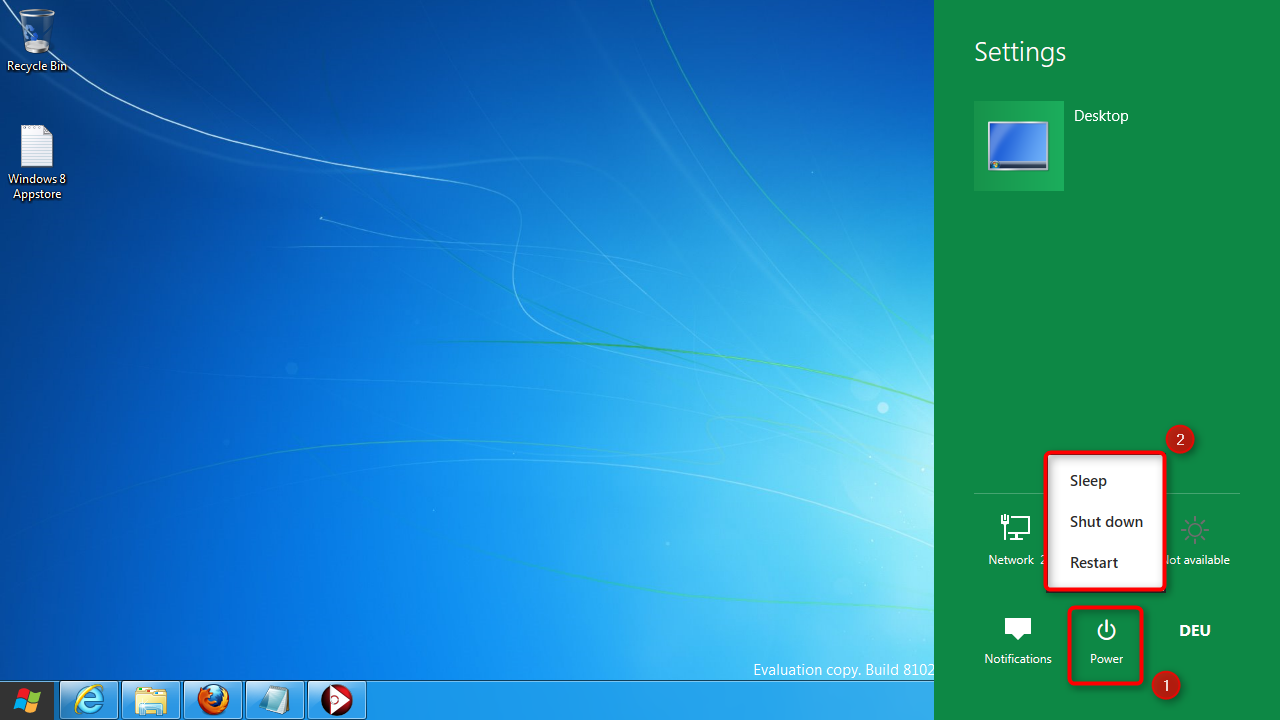Select the DEU keyboard layout indicator
The height and width of the screenshot is (720, 1280).
point(1194,630)
